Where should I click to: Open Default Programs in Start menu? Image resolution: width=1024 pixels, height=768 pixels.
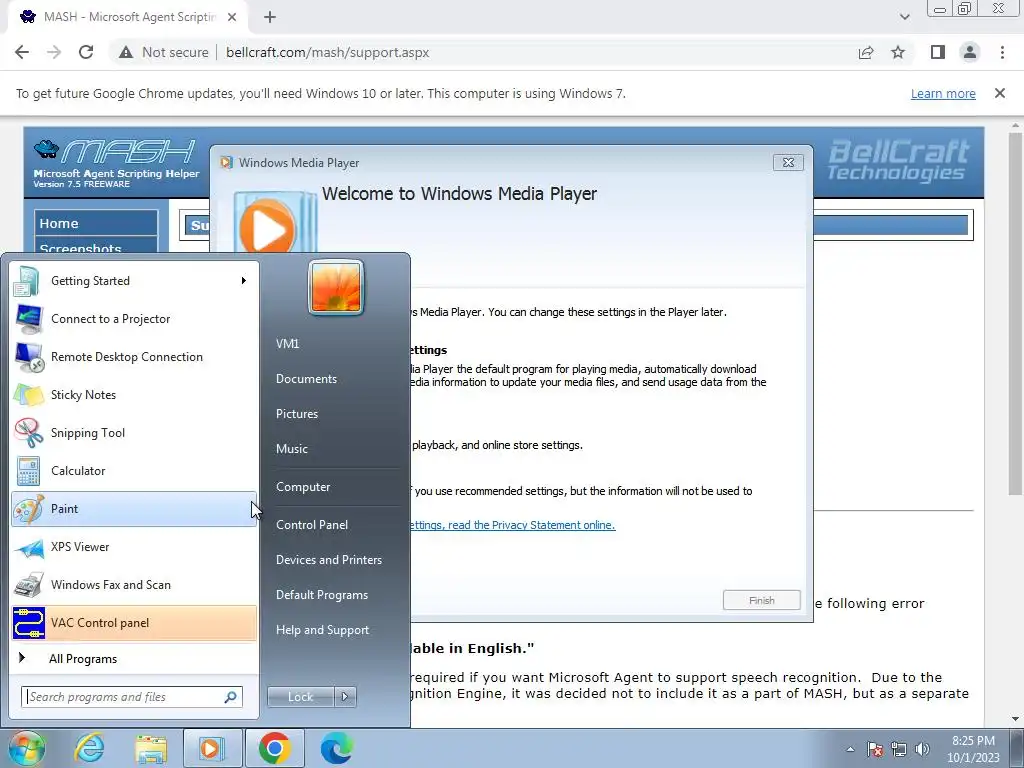(321, 595)
